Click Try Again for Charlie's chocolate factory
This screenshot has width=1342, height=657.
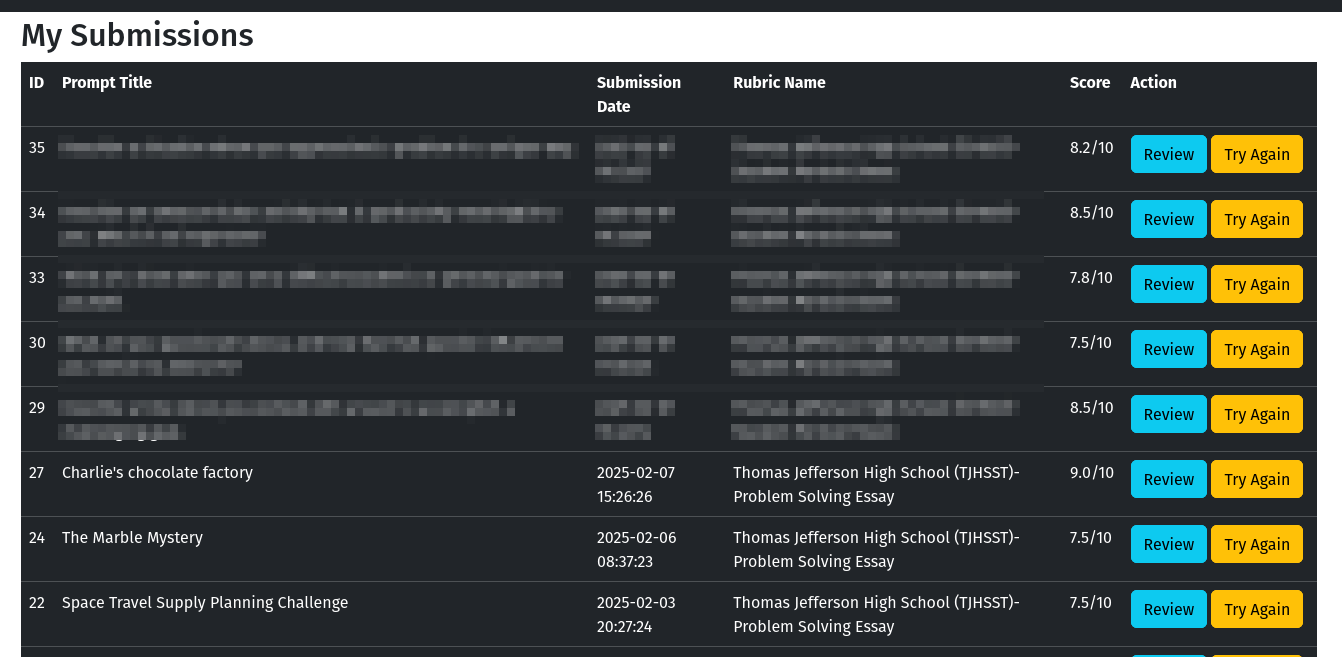click(1256, 478)
